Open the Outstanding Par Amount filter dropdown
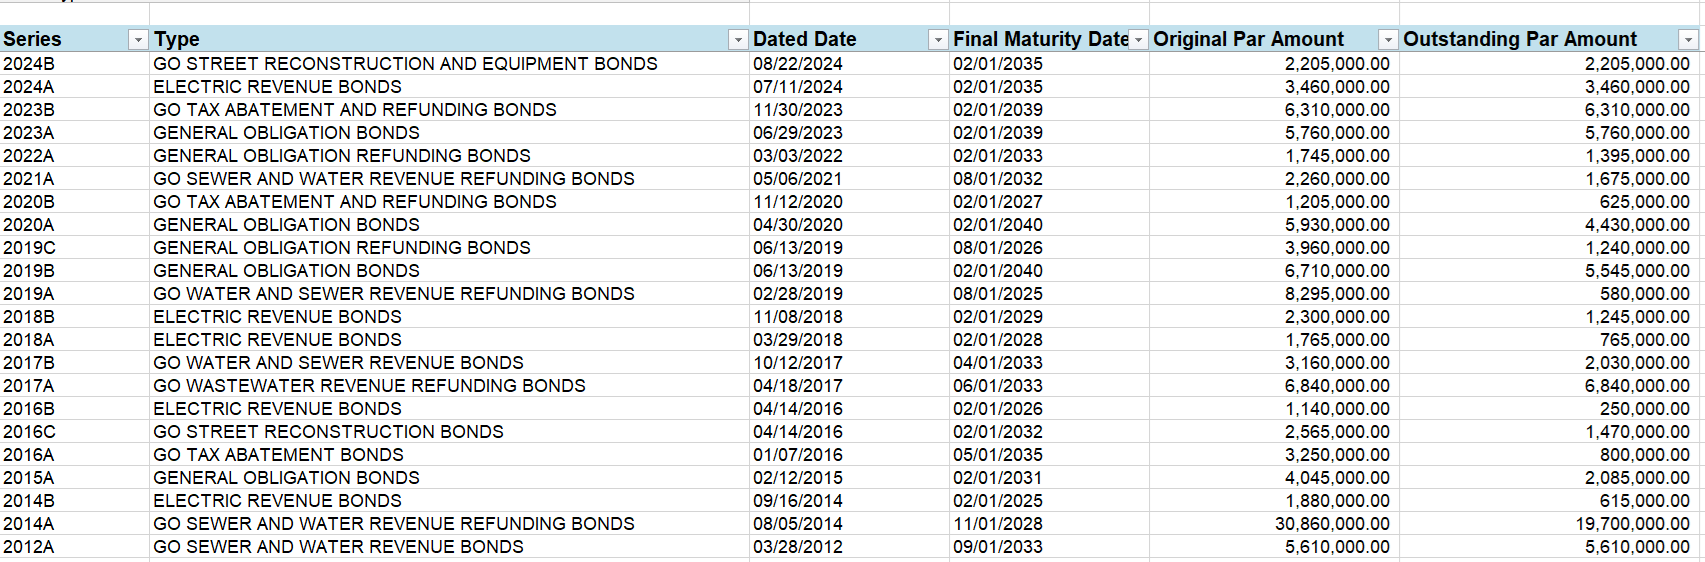This screenshot has width=1705, height=562. coord(1688,40)
